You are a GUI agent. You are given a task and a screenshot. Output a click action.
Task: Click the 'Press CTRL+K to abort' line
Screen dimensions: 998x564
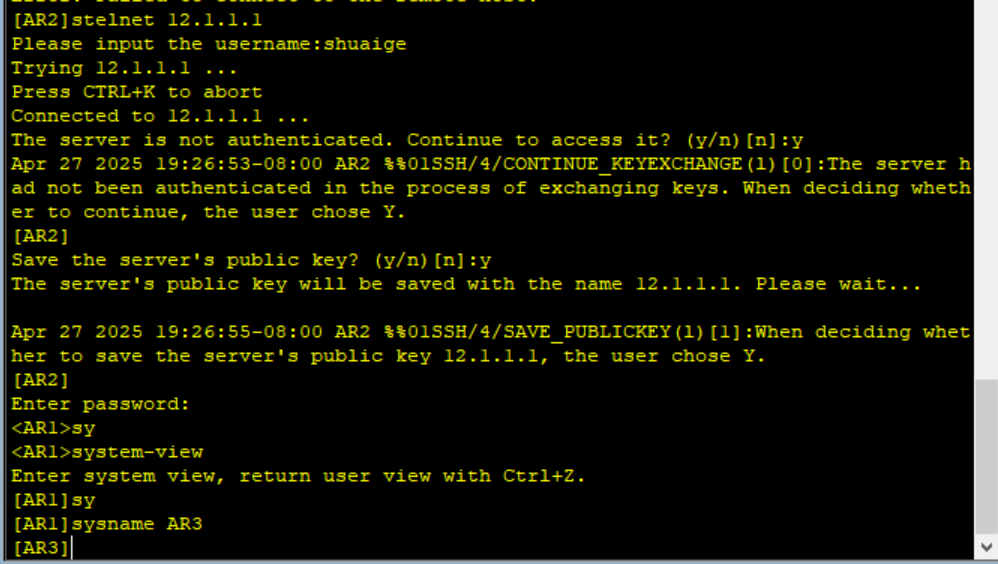tap(137, 92)
